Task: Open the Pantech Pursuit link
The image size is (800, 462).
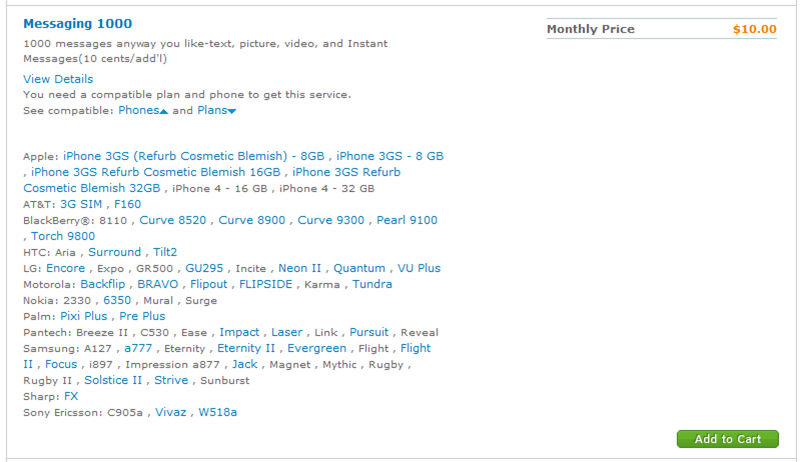Action: click(369, 332)
